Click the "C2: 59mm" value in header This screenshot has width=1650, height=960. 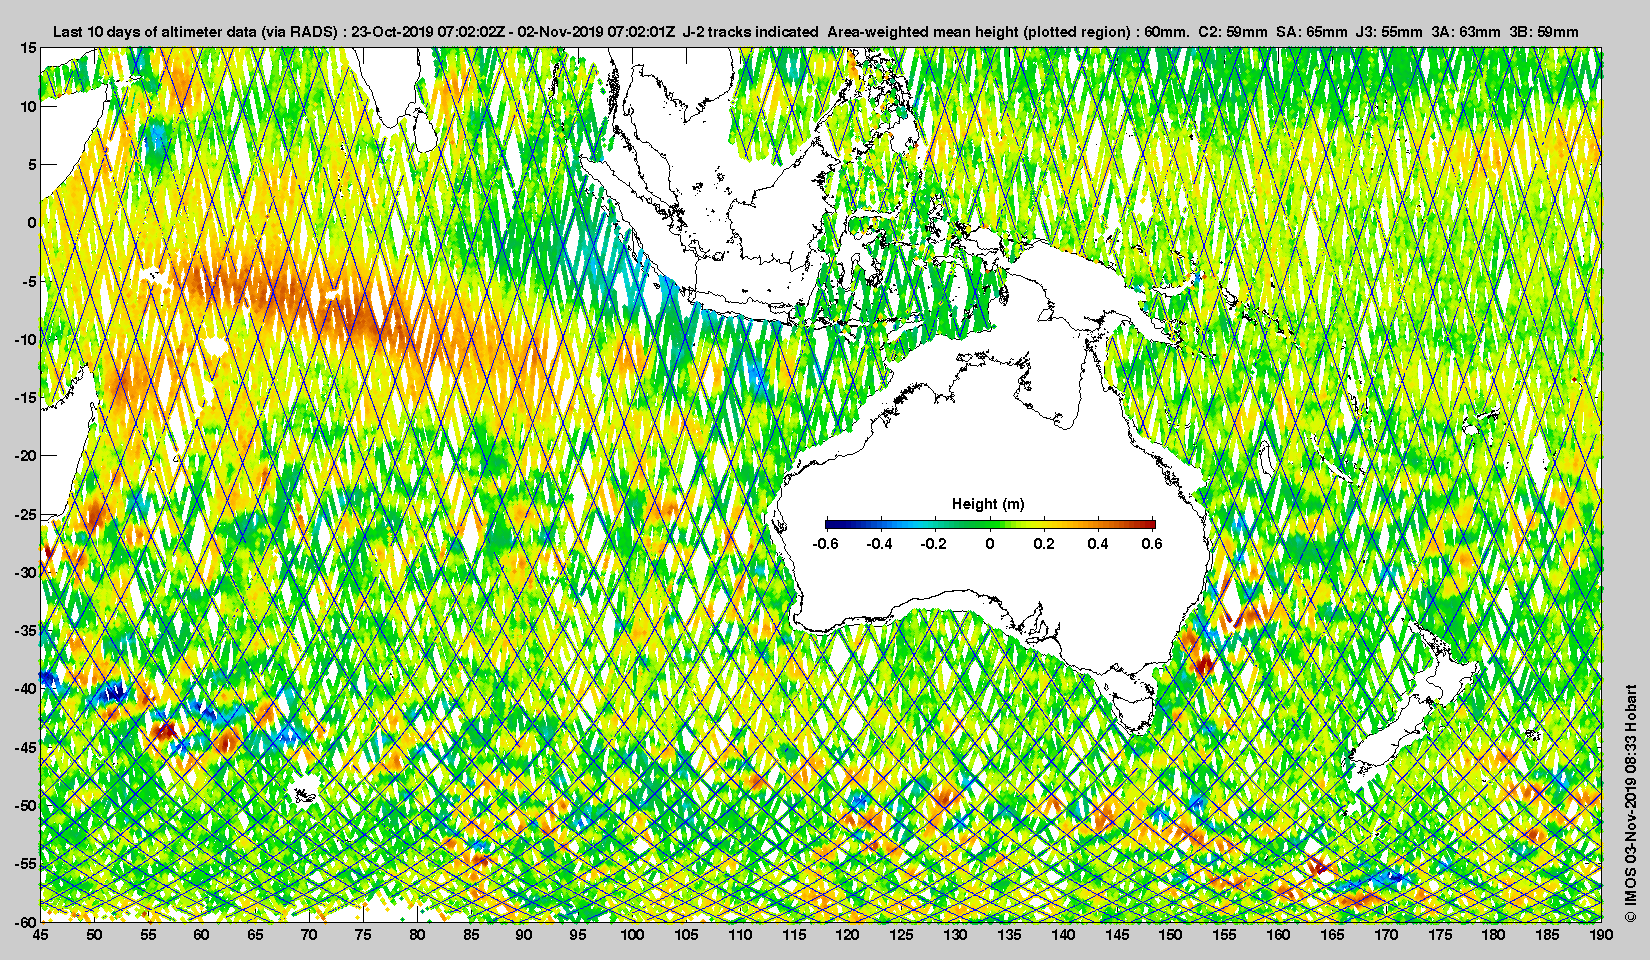click(1233, 32)
